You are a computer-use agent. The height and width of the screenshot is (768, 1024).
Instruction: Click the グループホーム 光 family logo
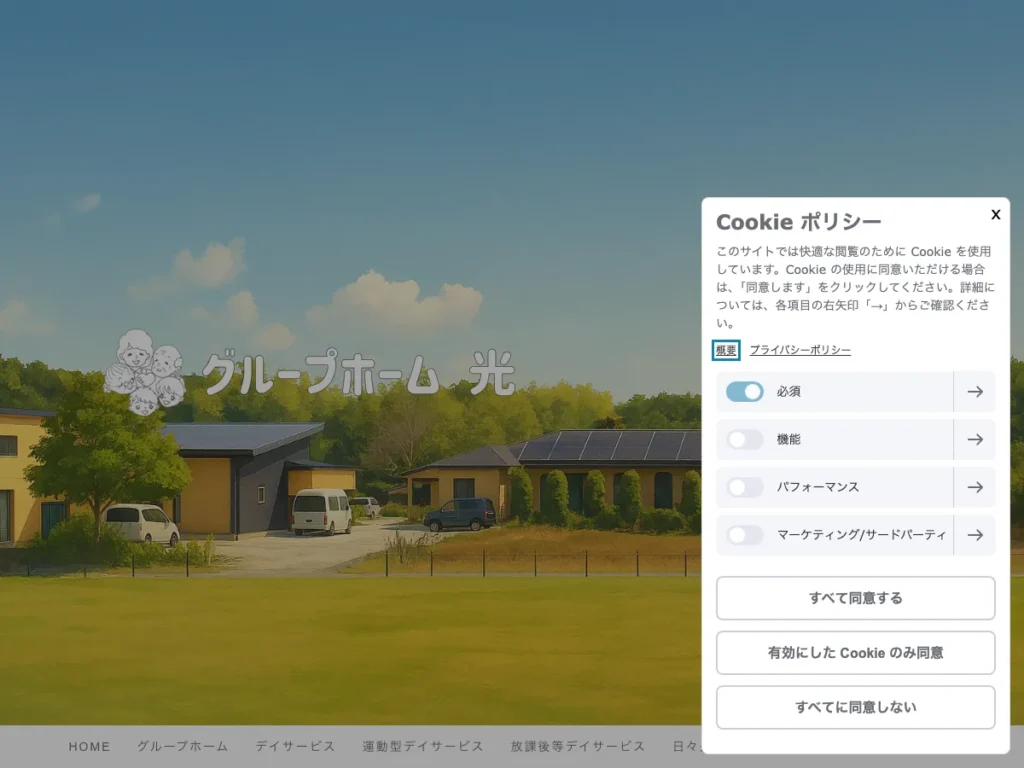click(x=310, y=372)
